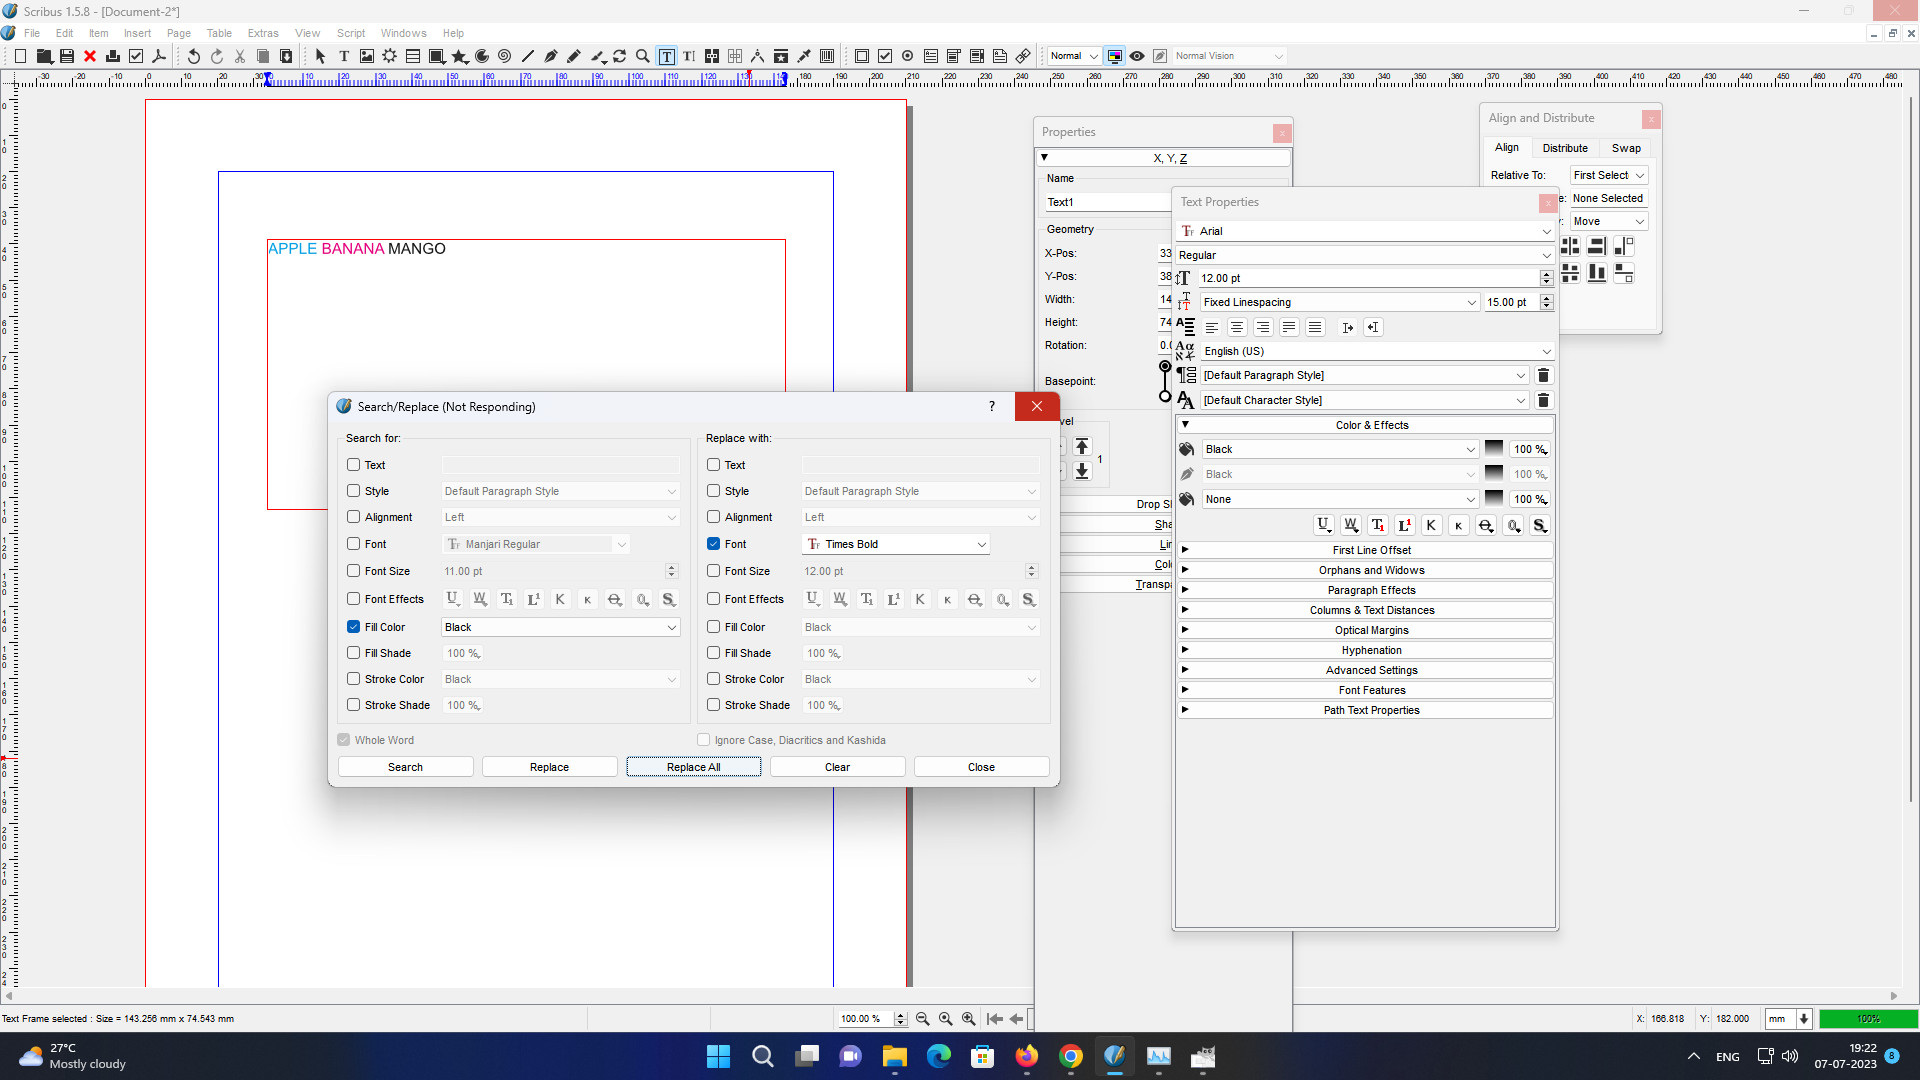Select the Eye Dropper tool
1920x1080 pixels.
pos(804,56)
